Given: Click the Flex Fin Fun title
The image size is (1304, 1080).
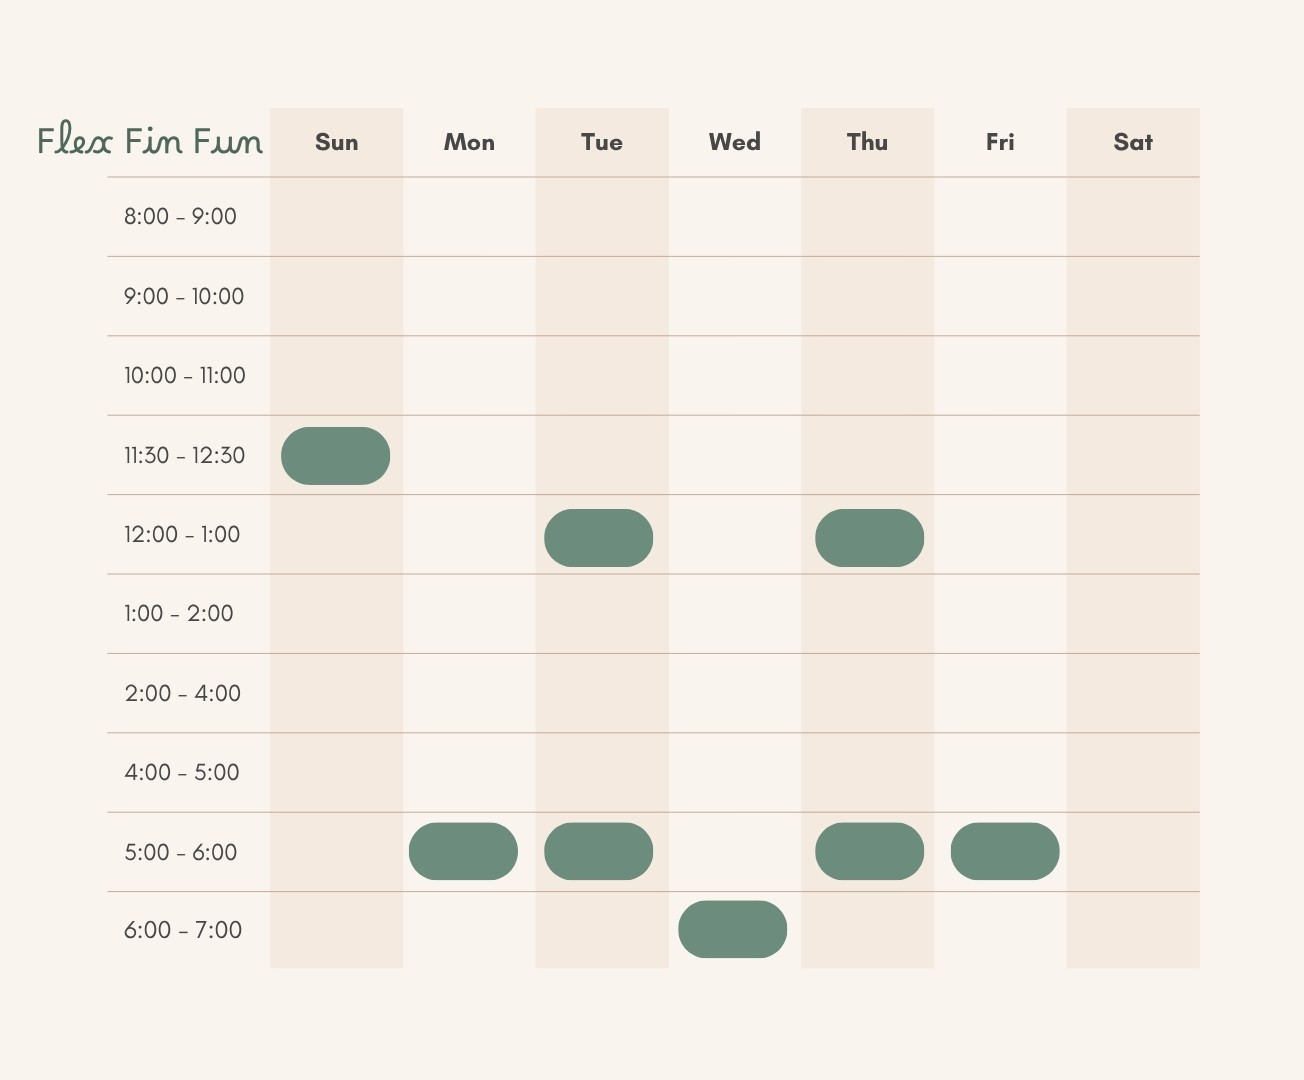Looking at the screenshot, I should [x=150, y=140].
